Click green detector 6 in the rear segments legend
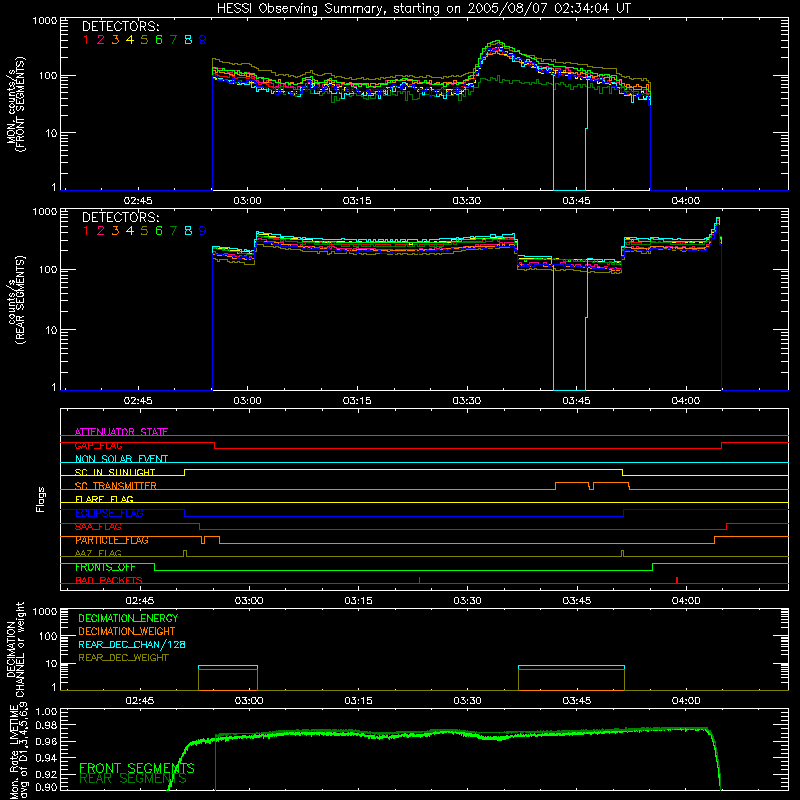Viewport: 800px width, 800px height. point(159,231)
